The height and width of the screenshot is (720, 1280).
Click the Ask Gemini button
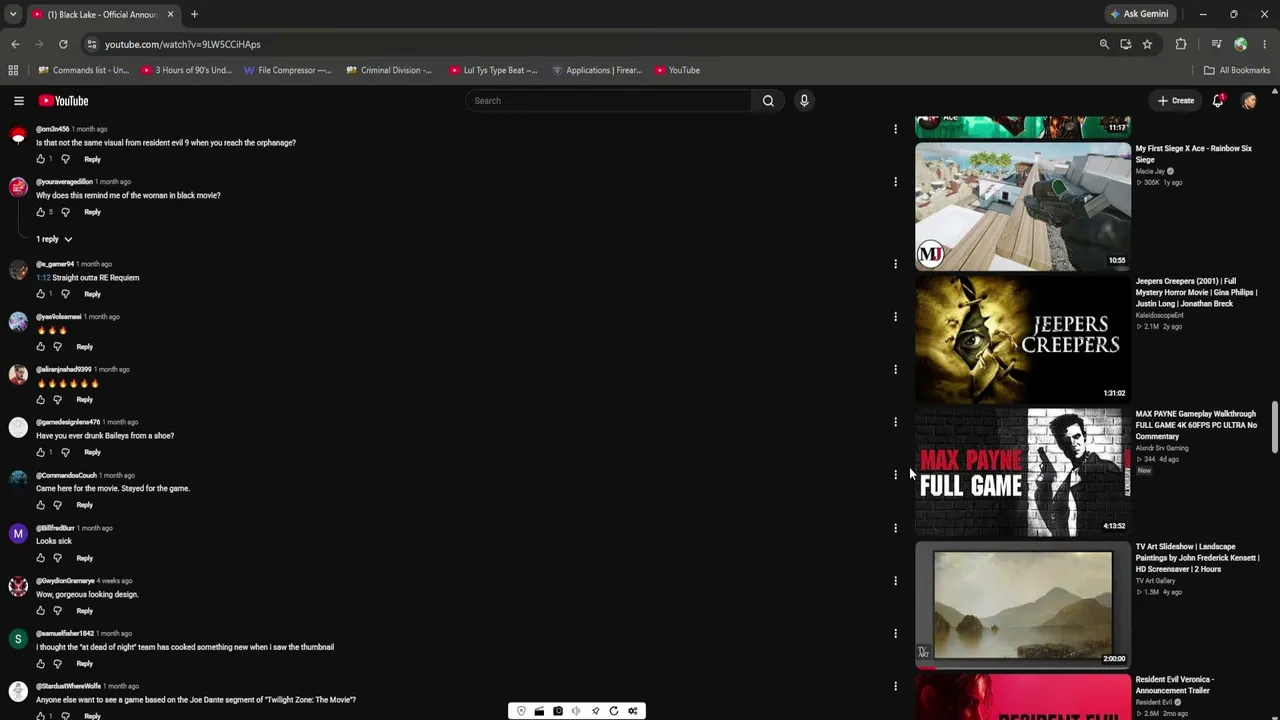tap(1139, 14)
